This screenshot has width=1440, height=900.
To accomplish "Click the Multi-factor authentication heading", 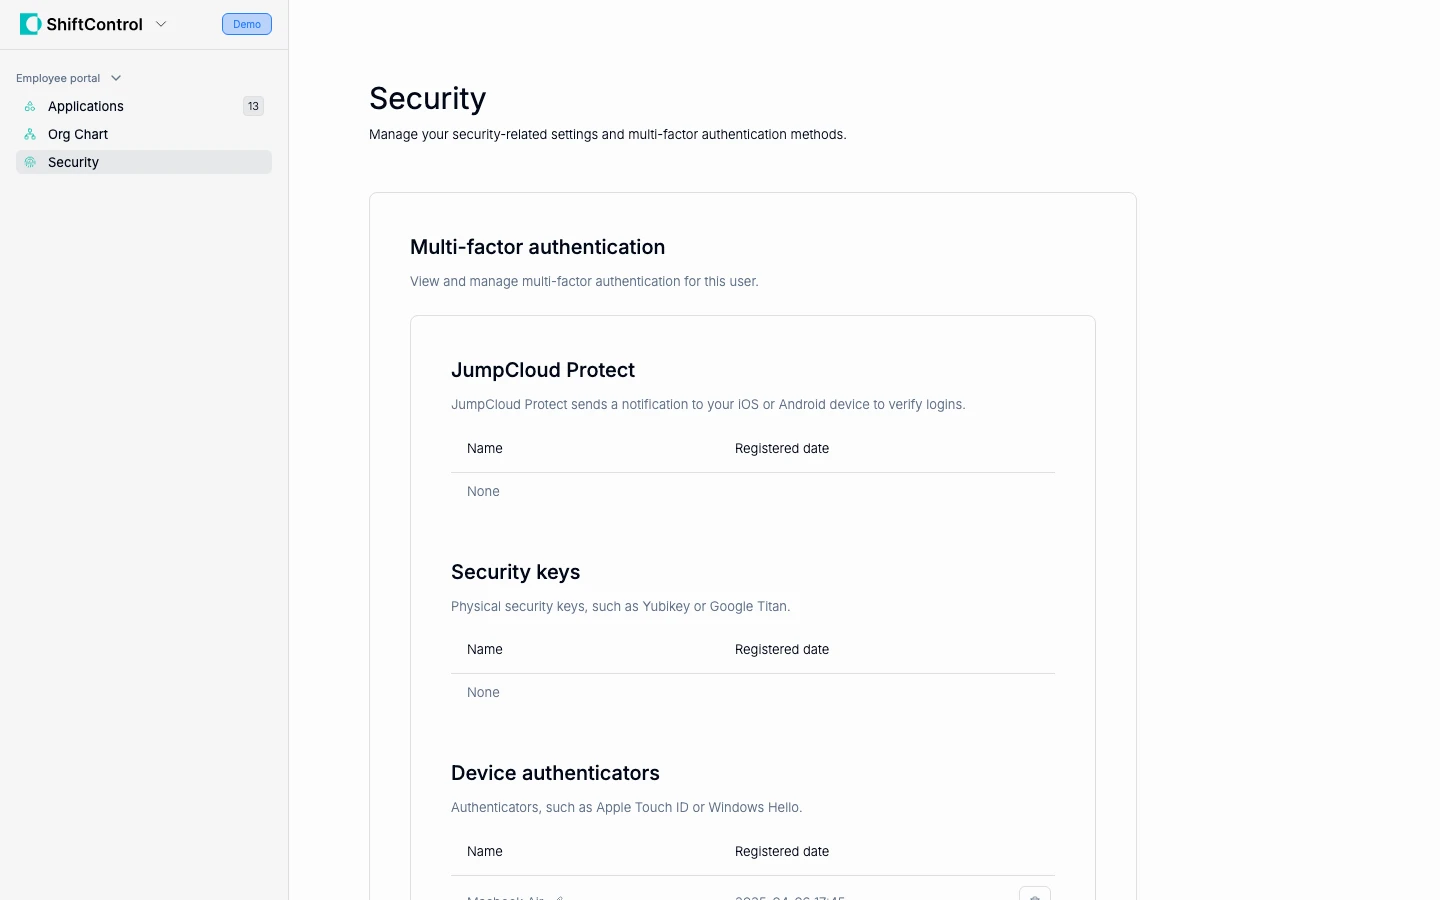I will tap(537, 247).
